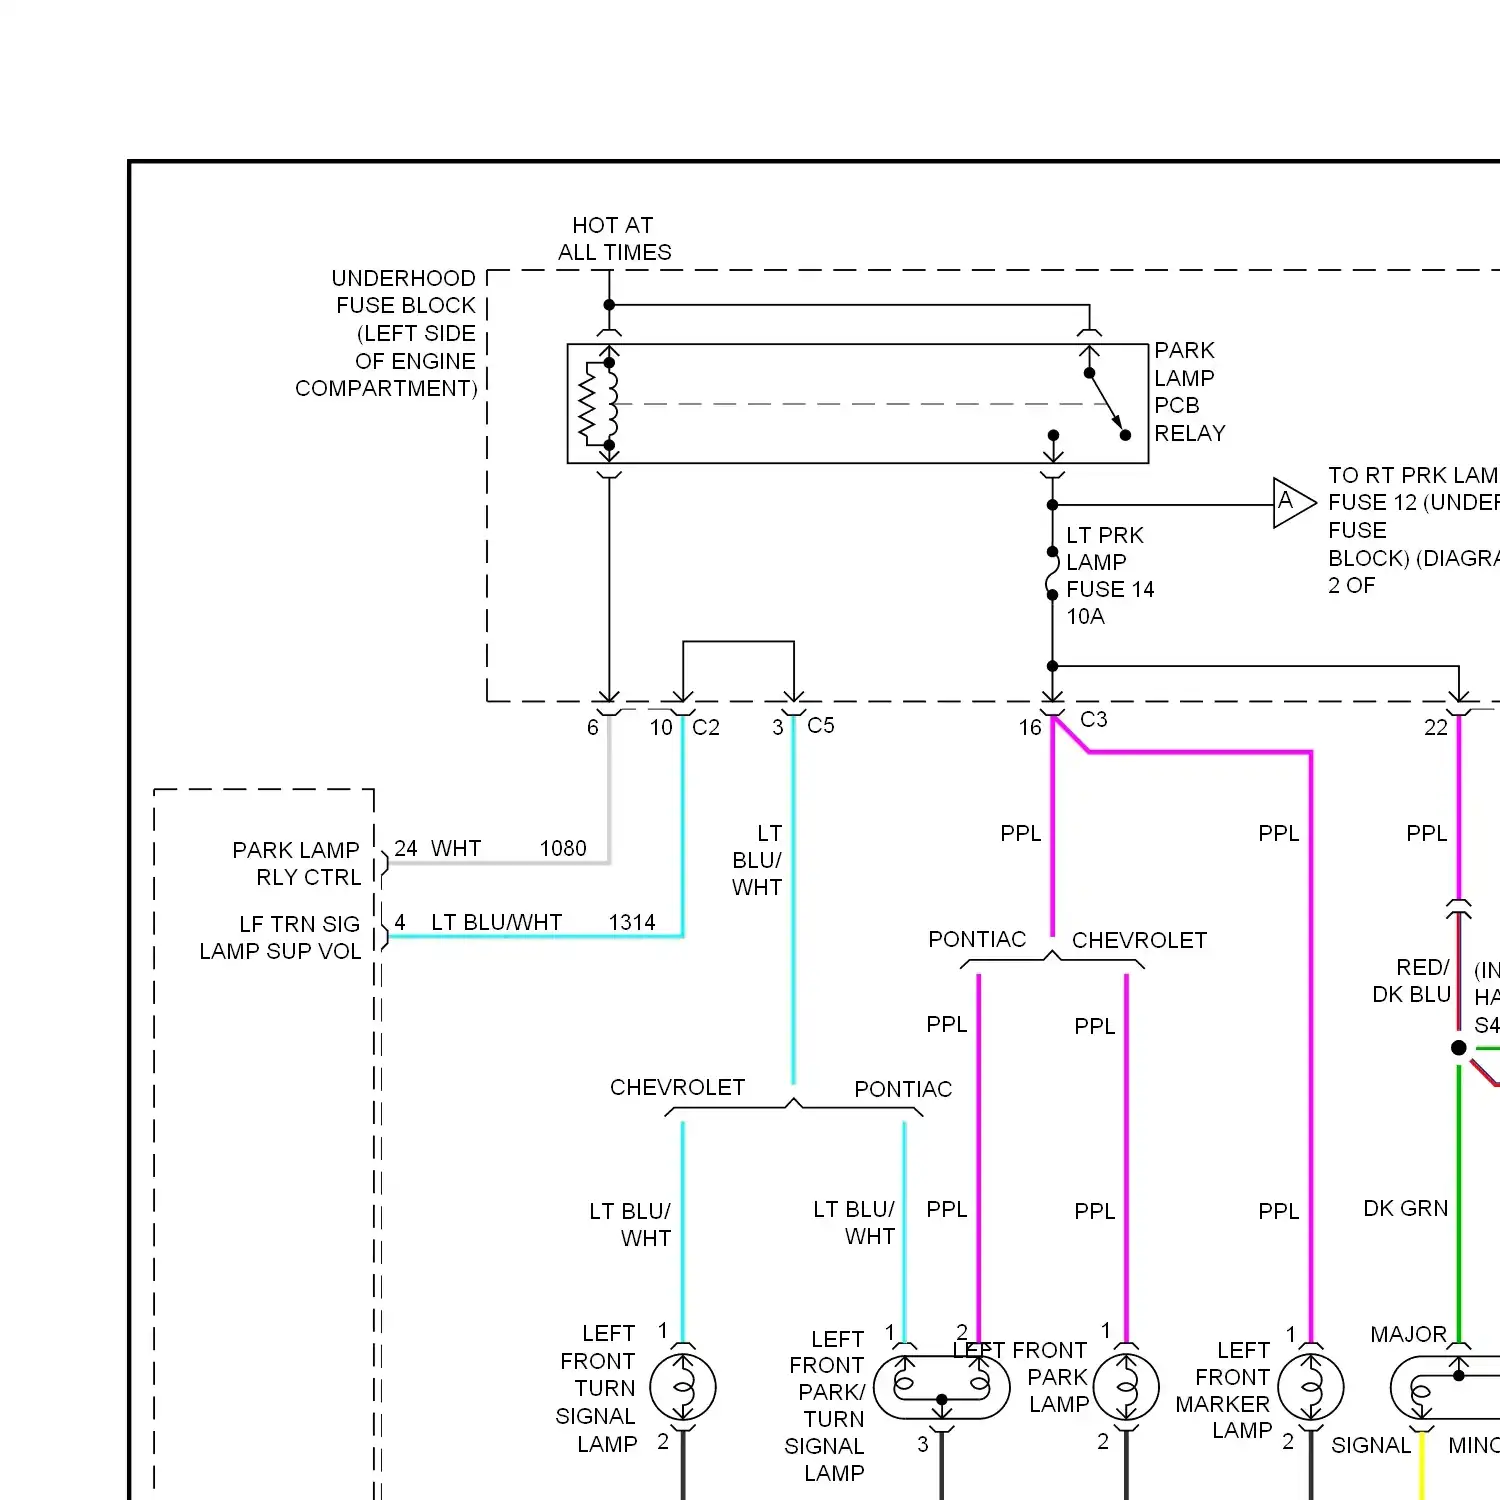Viewport: 1500px width, 1500px height.
Task: Click connector pin 3 at C5
Action: [x=778, y=728]
